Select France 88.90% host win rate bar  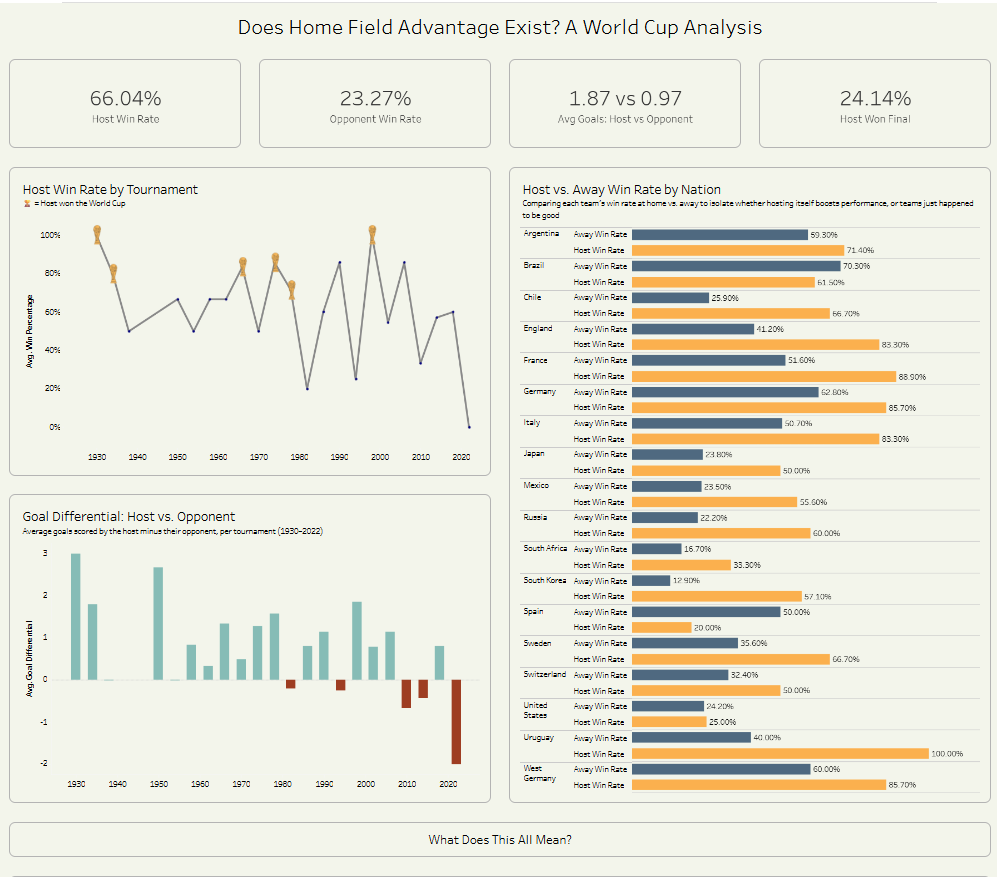click(x=764, y=376)
